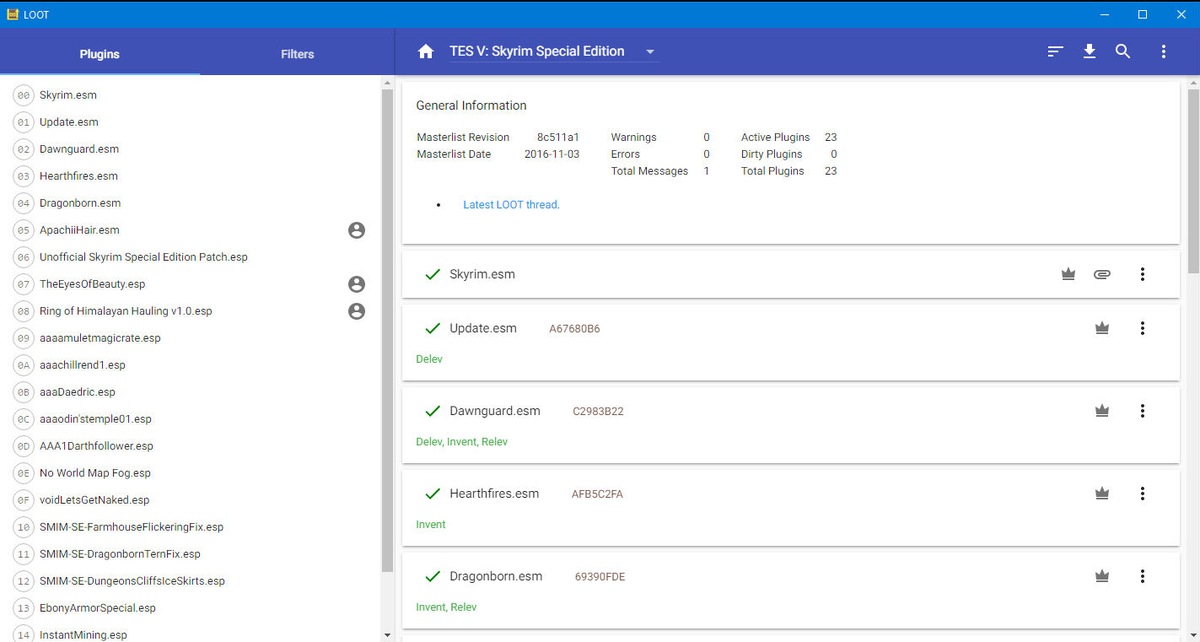Click the home jump-to-general-info icon
Image resolution: width=1200 pixels, height=642 pixels.
click(426, 52)
